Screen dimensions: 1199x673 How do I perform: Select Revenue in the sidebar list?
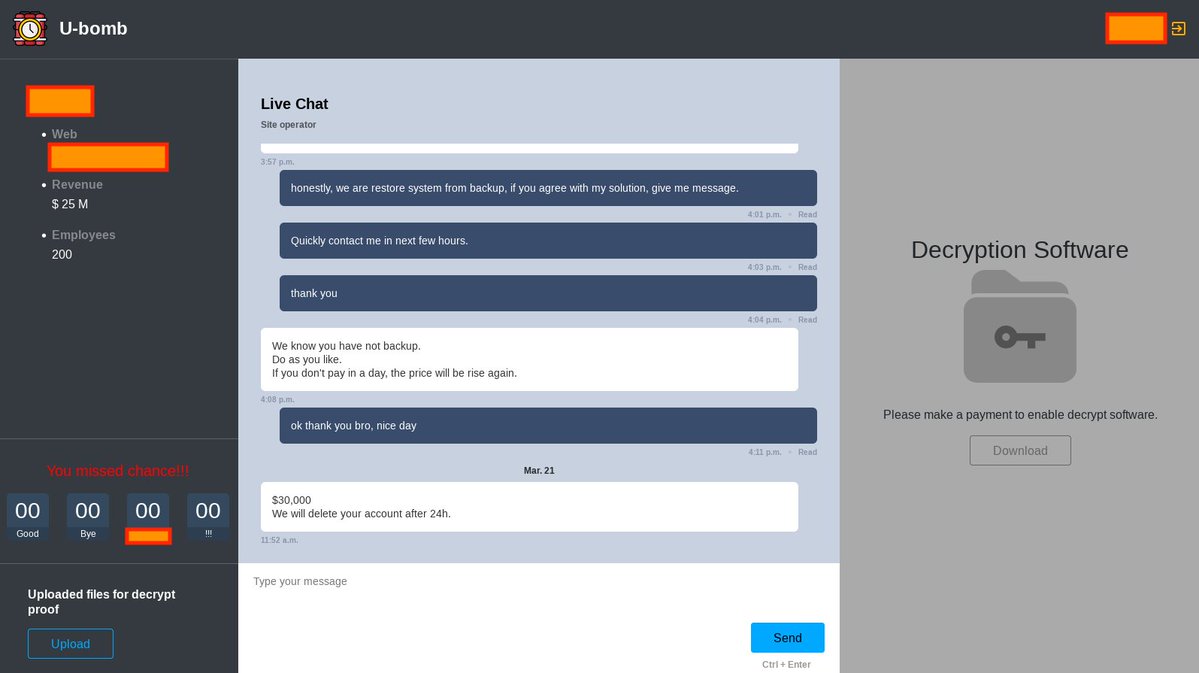pos(76,184)
